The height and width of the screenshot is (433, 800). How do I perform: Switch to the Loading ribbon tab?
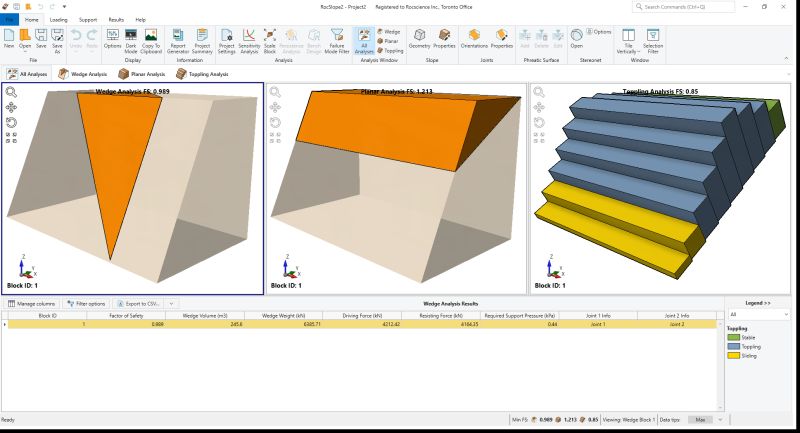coord(58,20)
